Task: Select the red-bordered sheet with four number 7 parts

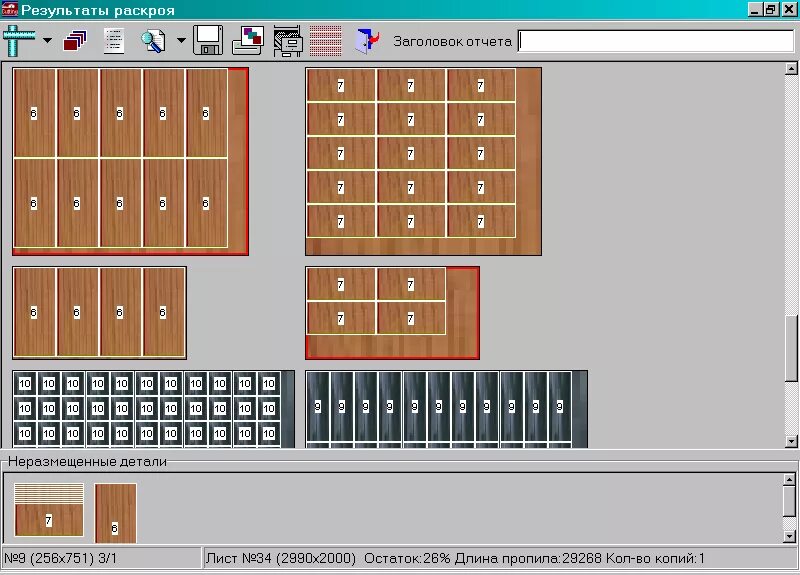Action: [392, 313]
